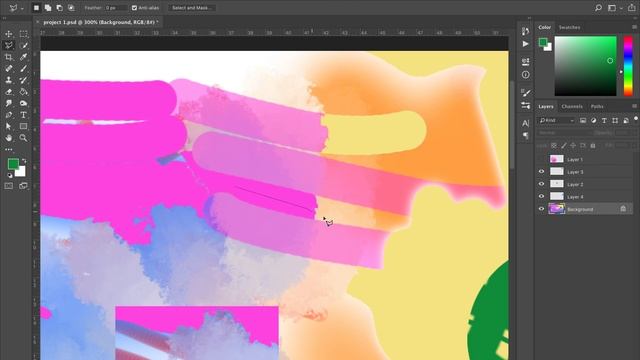Select the Brush tool
Image resolution: width=640 pixels, height=360 pixels.
[23, 69]
